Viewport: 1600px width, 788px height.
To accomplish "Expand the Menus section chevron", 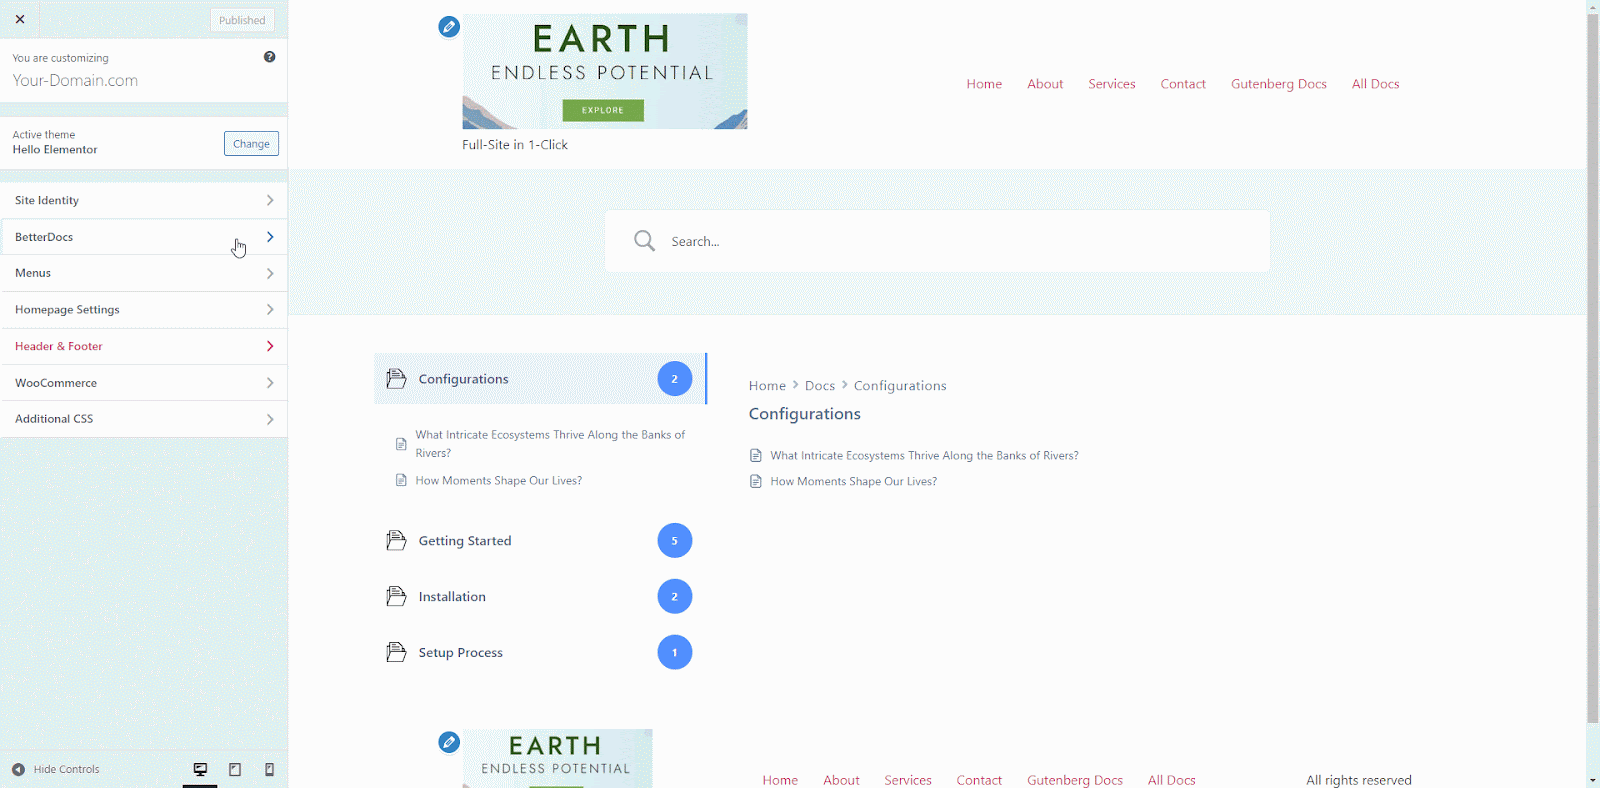I will coord(270,273).
